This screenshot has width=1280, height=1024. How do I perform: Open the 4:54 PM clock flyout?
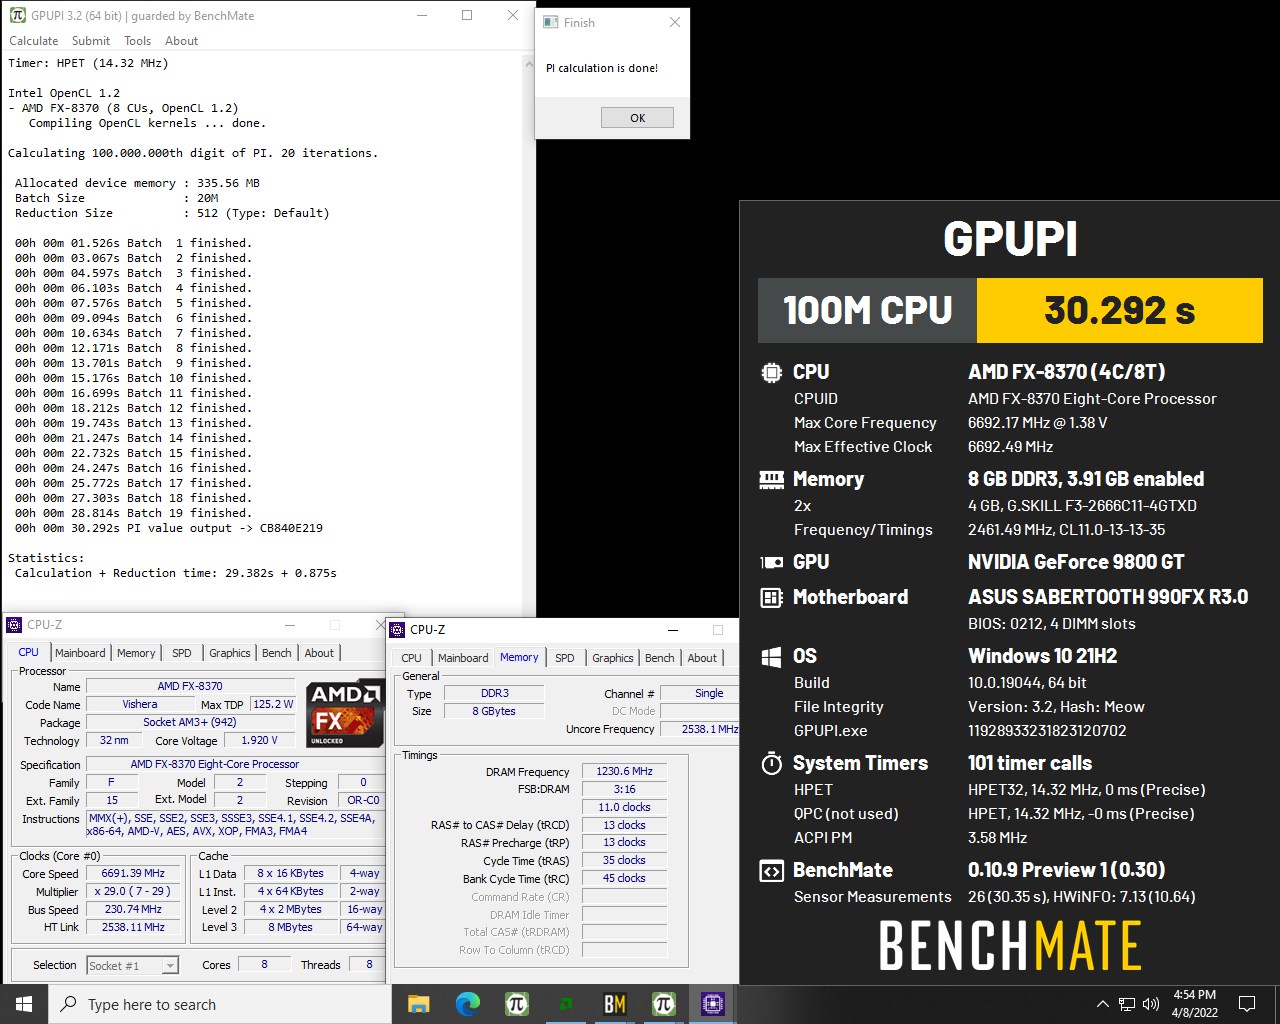point(1195,1004)
